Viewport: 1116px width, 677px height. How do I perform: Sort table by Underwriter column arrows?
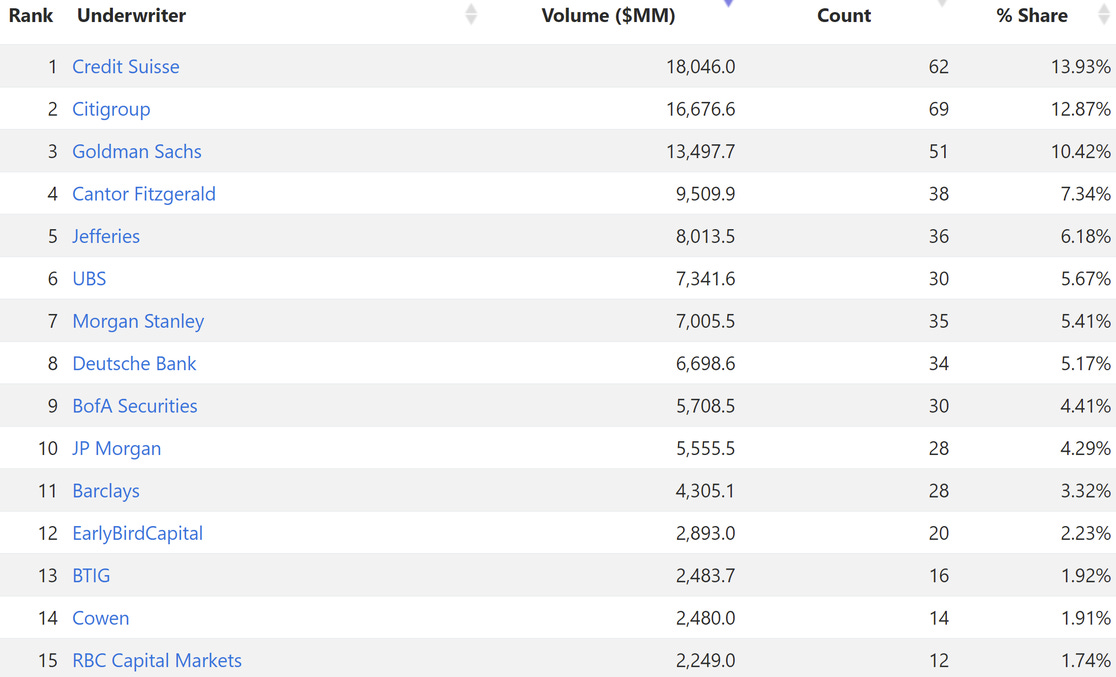coord(470,14)
